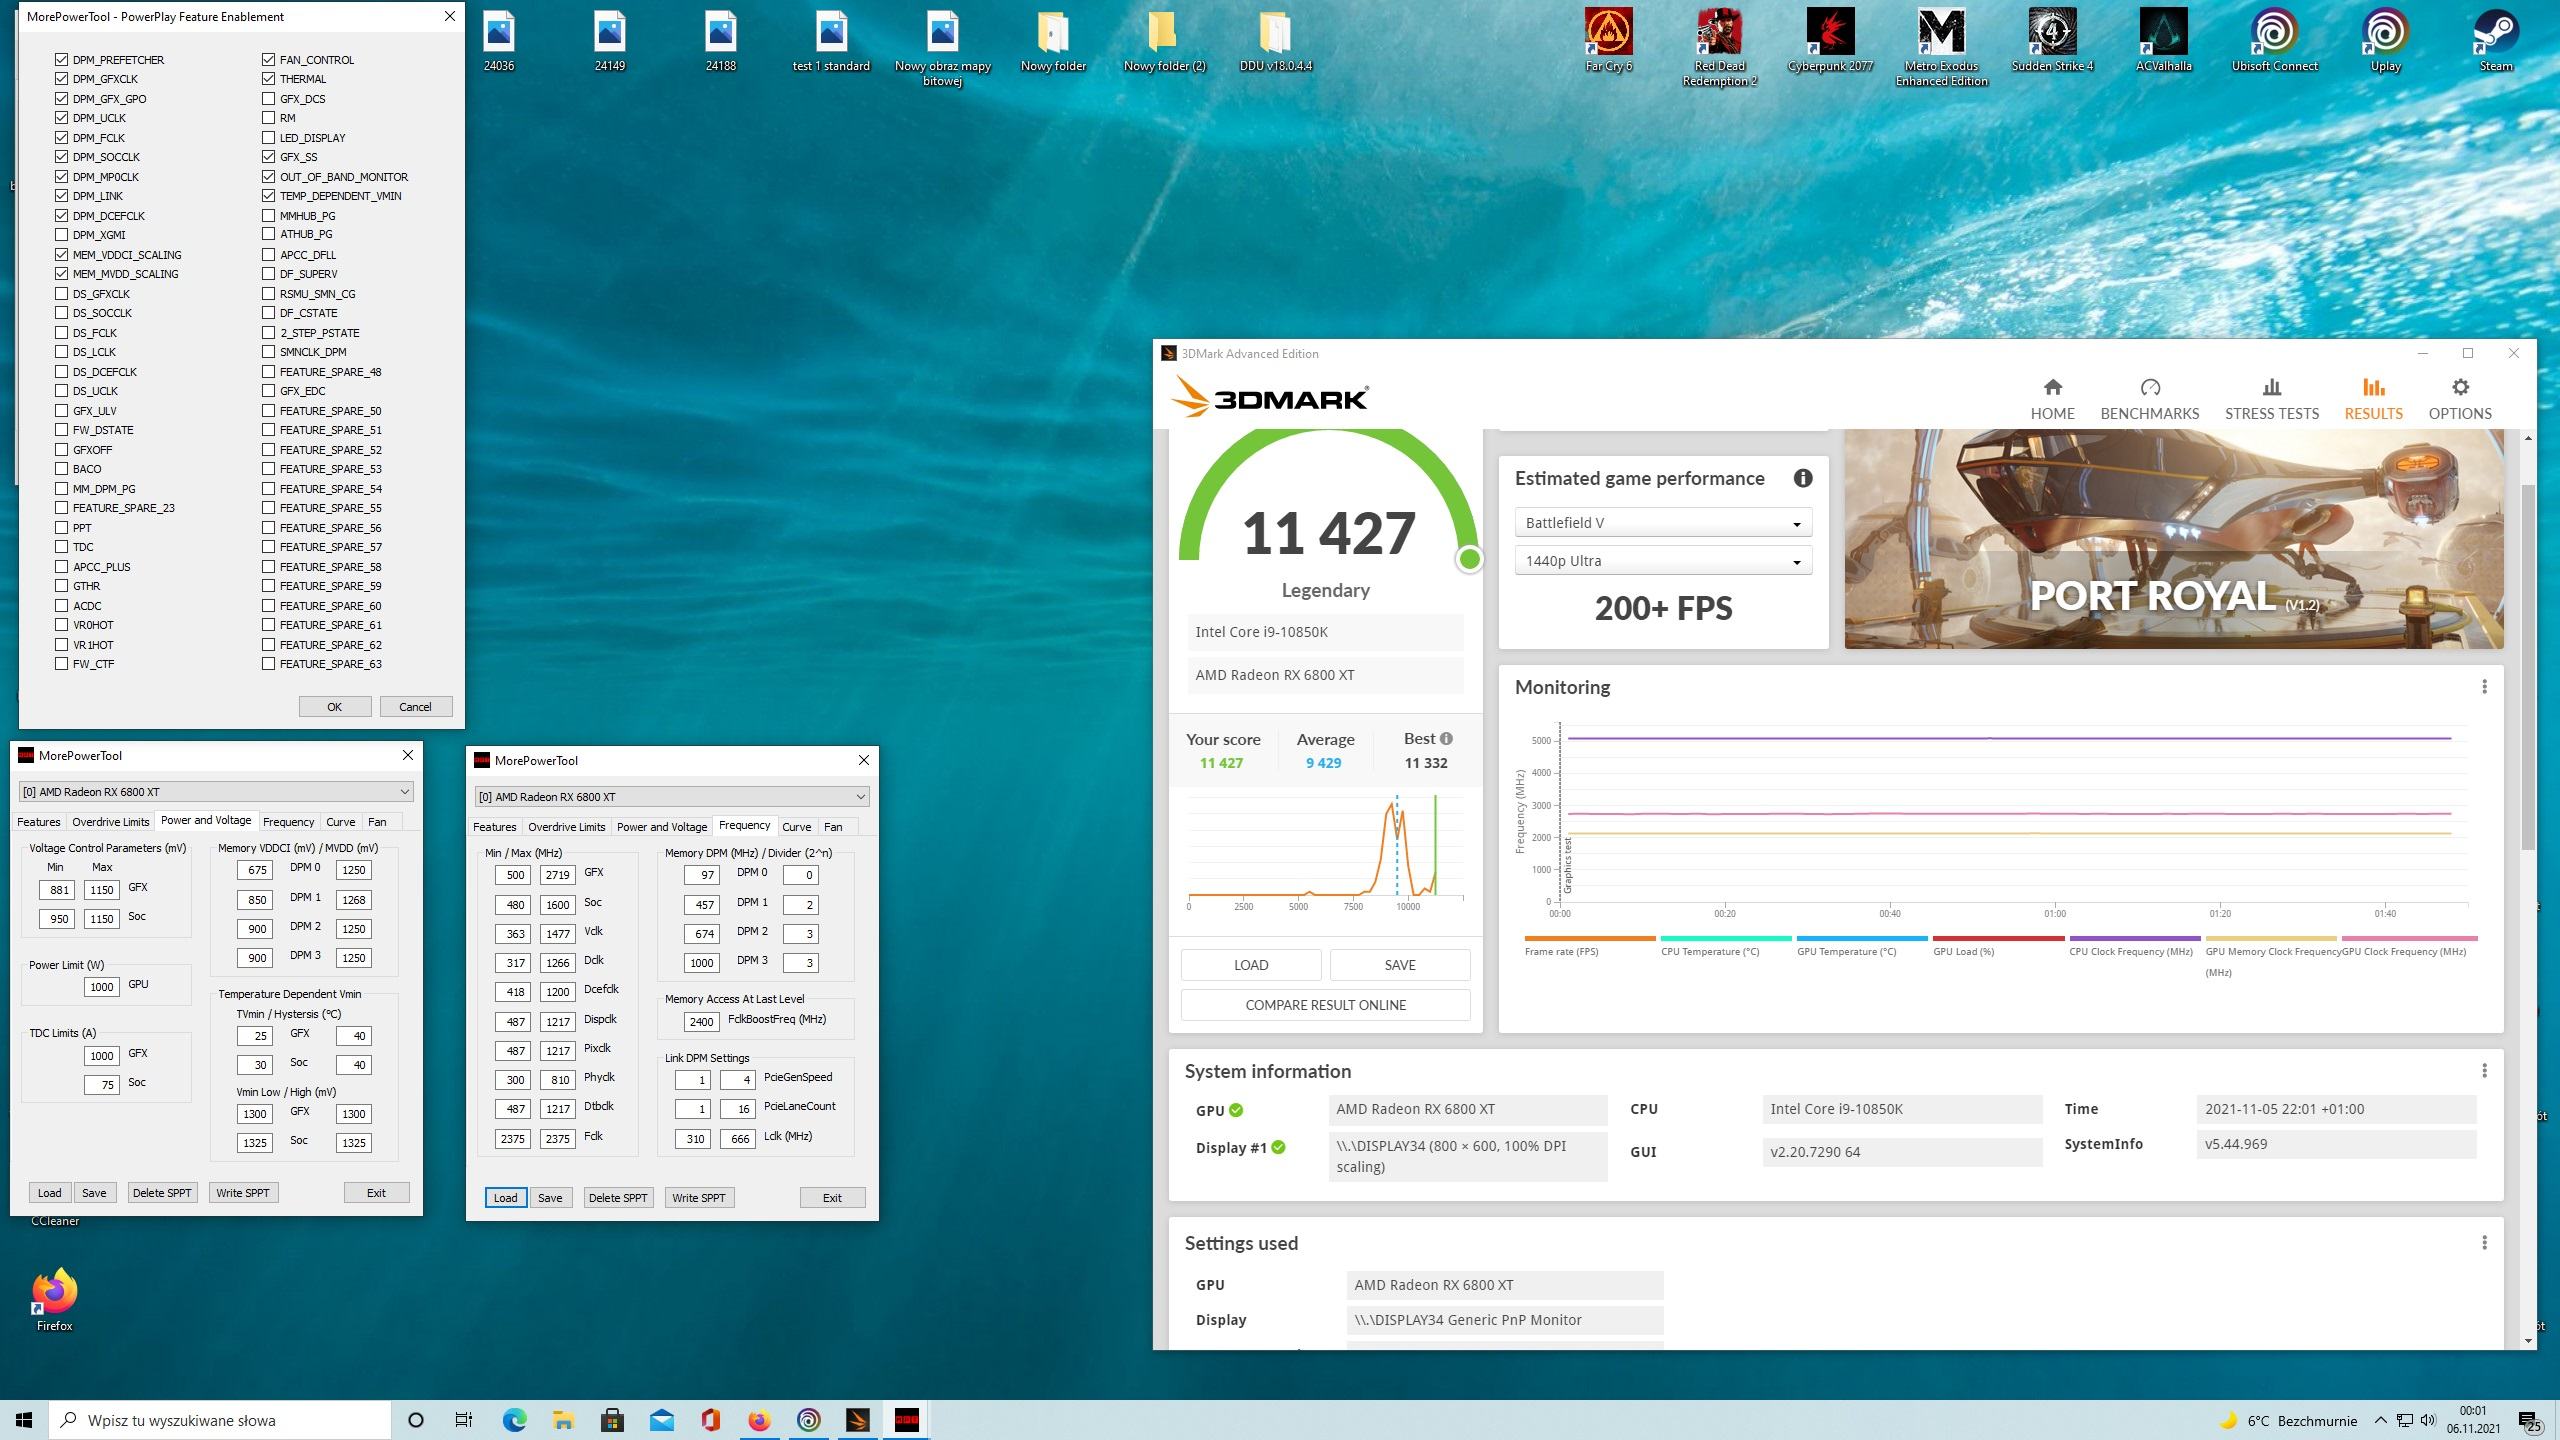The width and height of the screenshot is (2560, 1440).
Task: Open the Task View taskbar button
Action: [x=464, y=1420]
